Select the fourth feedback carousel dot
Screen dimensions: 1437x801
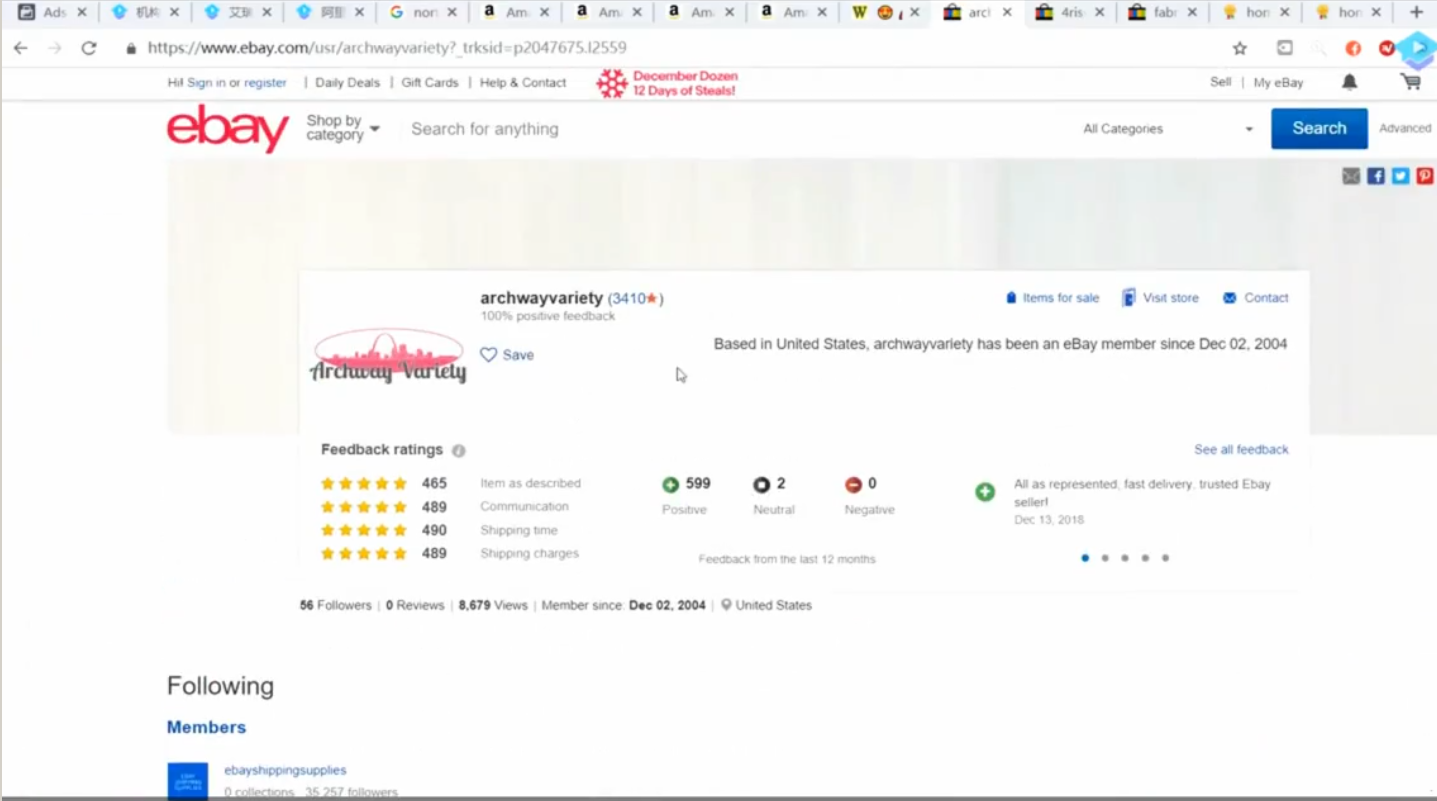click(x=1145, y=558)
